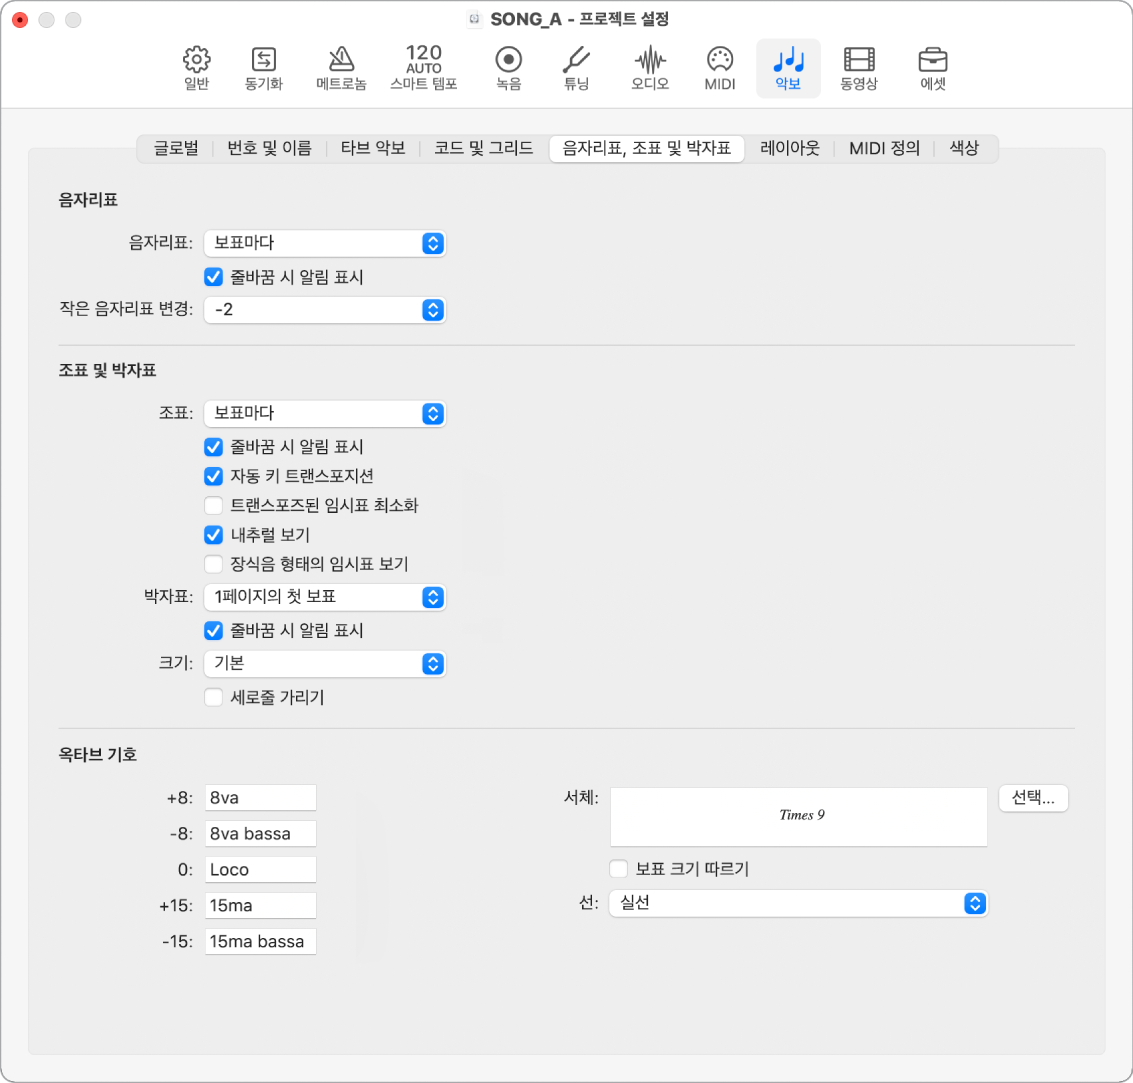This screenshot has height=1083, width=1133.
Task: Click the 선택... font choose button
Action: [1033, 798]
